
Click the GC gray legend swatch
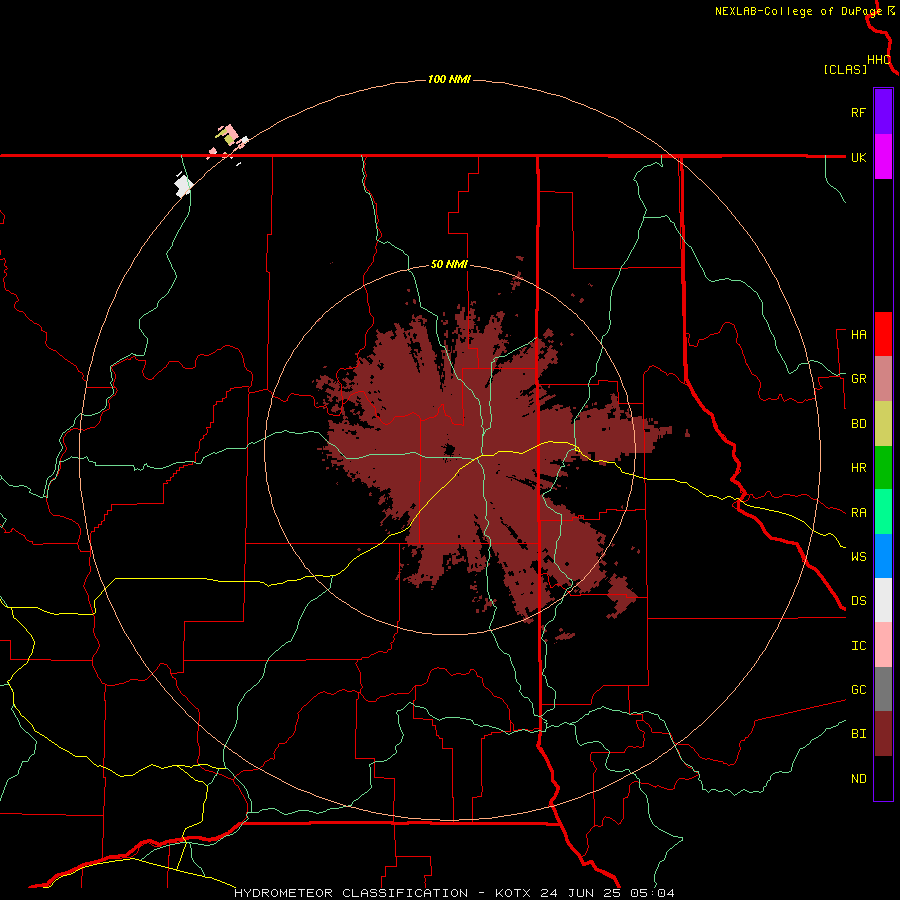point(883,689)
